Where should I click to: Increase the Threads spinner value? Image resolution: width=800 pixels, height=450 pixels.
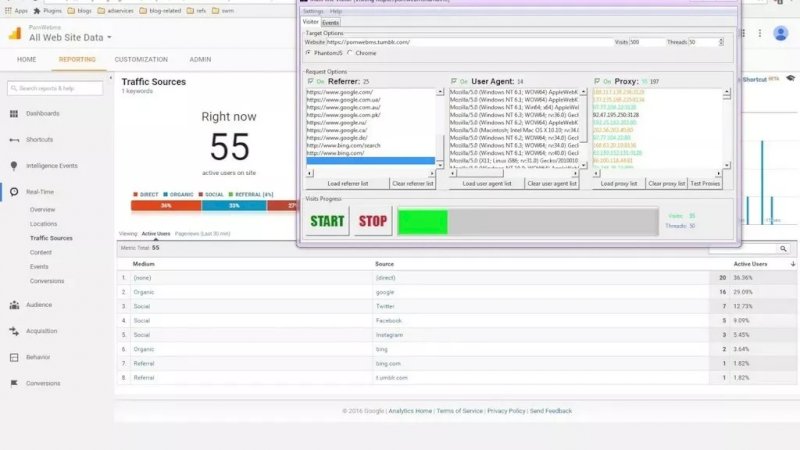tap(721, 40)
